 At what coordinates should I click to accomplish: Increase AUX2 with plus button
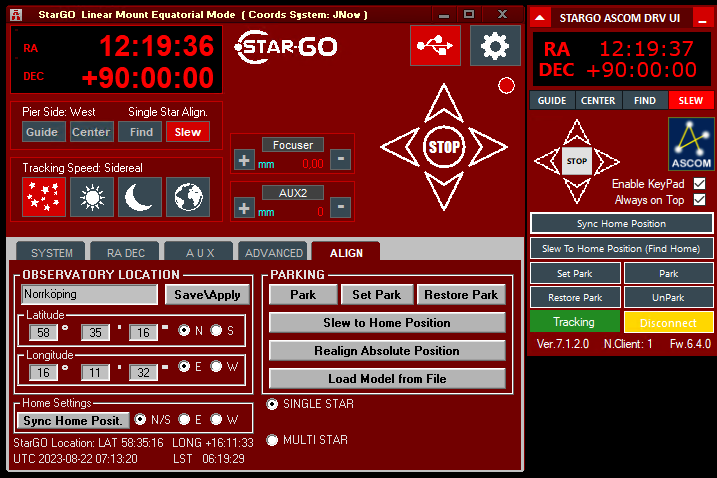244,208
